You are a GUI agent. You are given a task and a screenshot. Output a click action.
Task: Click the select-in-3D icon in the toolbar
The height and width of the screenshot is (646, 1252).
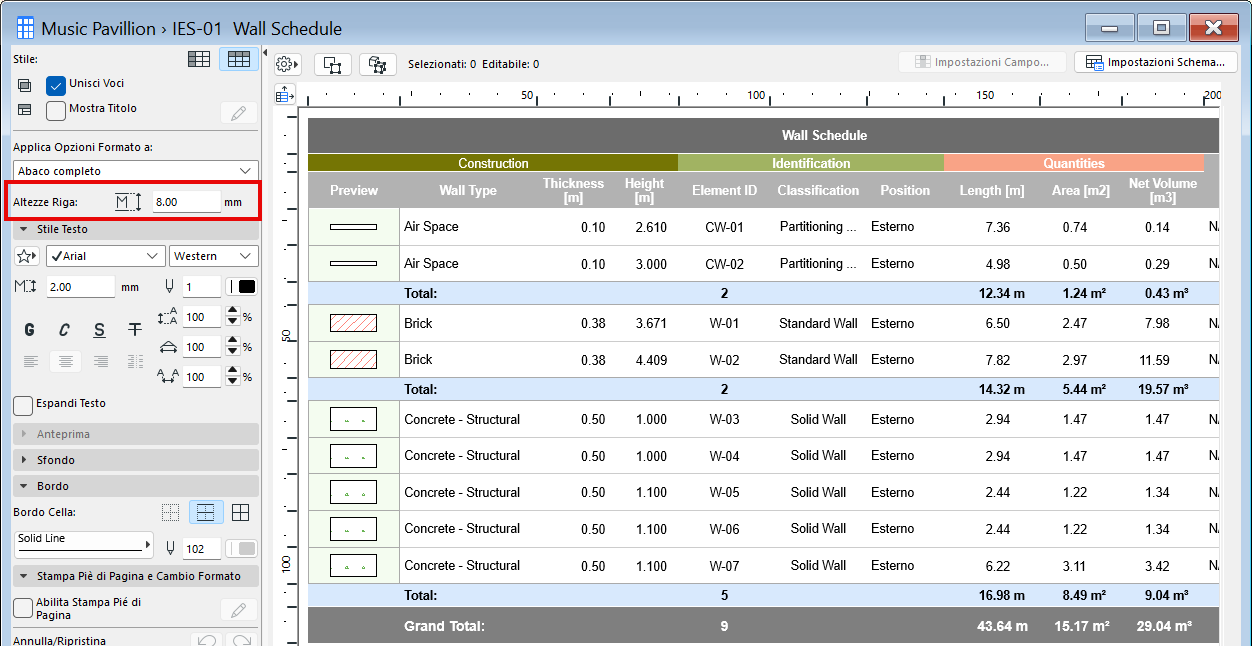point(378,64)
